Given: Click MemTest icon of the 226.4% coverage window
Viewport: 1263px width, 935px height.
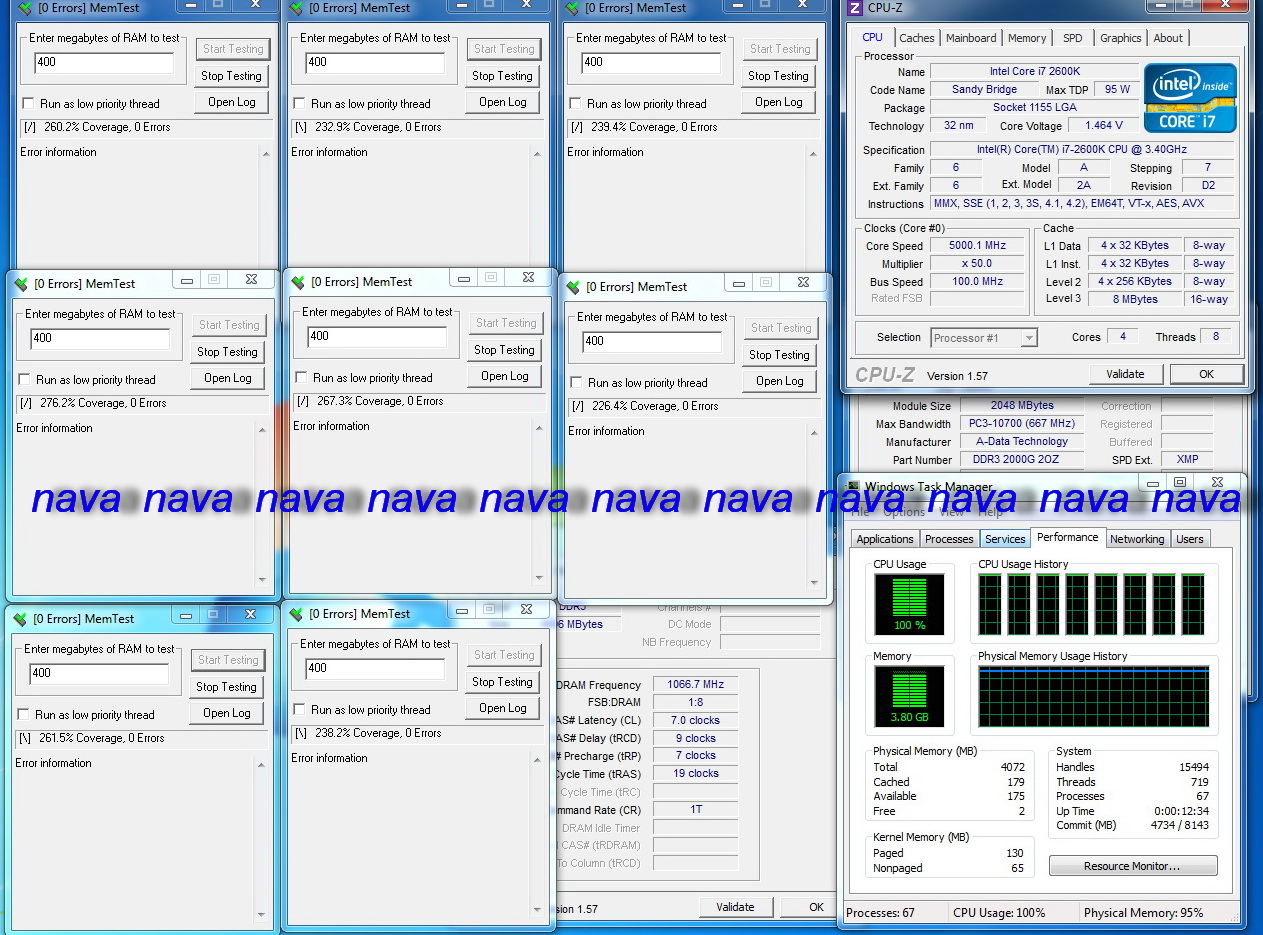Looking at the screenshot, I should [573, 287].
